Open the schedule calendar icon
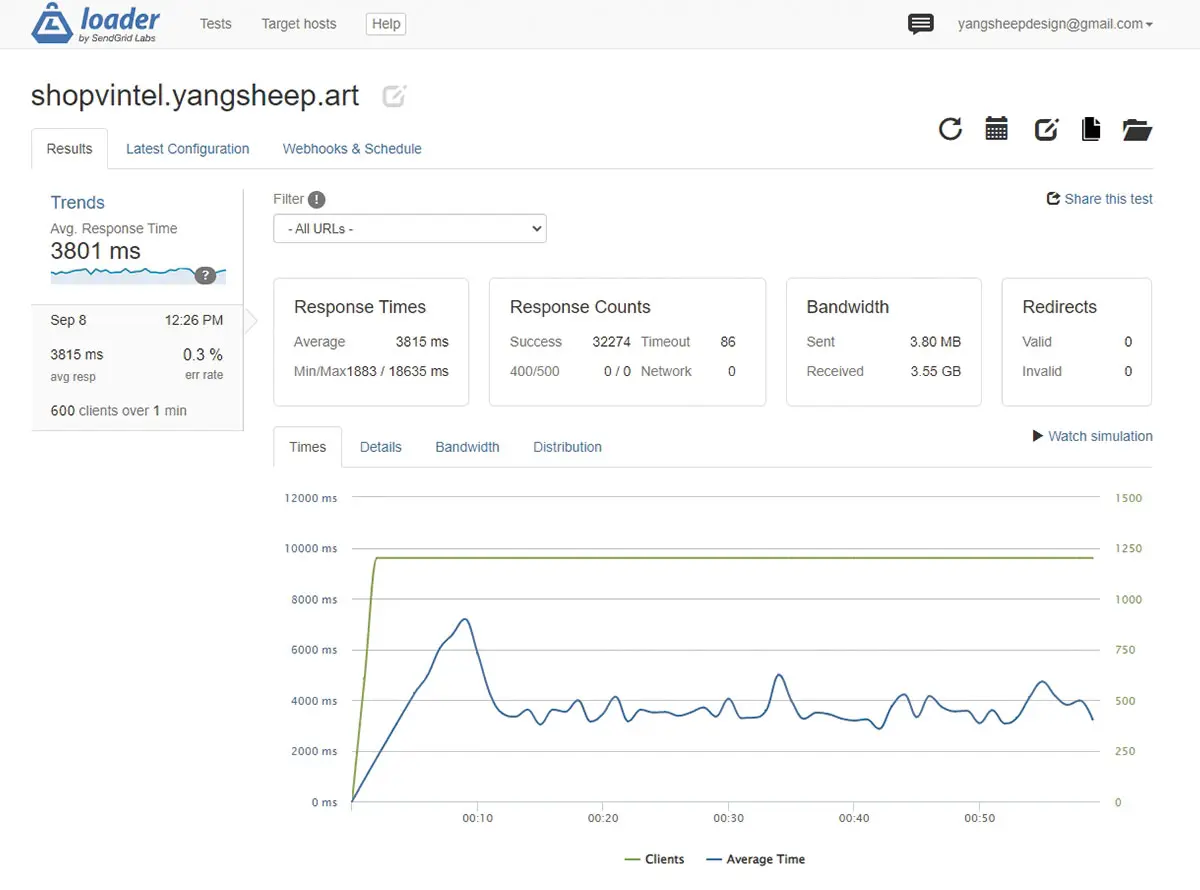1200x890 pixels. click(x=996, y=128)
